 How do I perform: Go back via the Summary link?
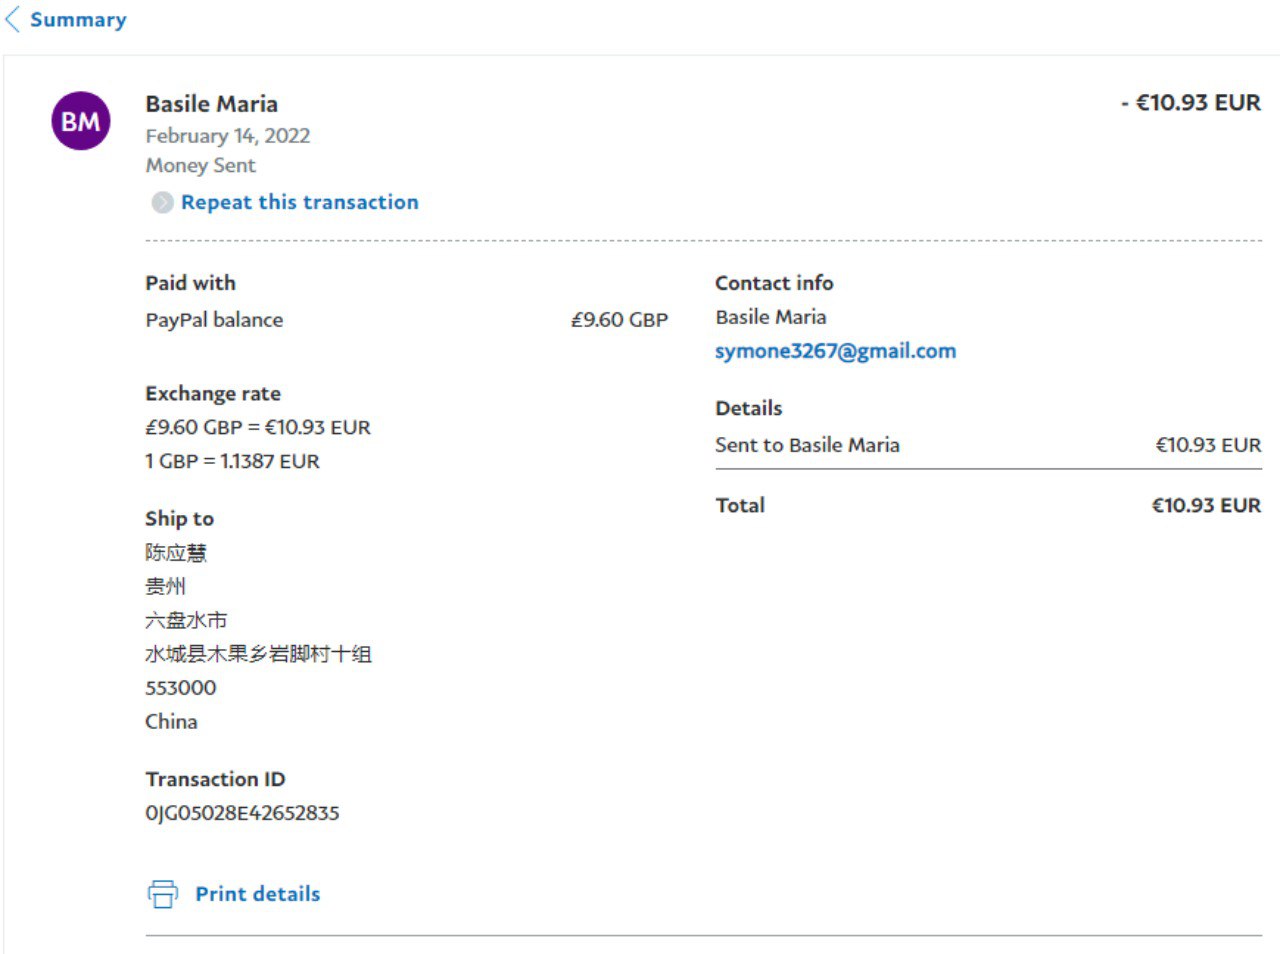(78, 20)
